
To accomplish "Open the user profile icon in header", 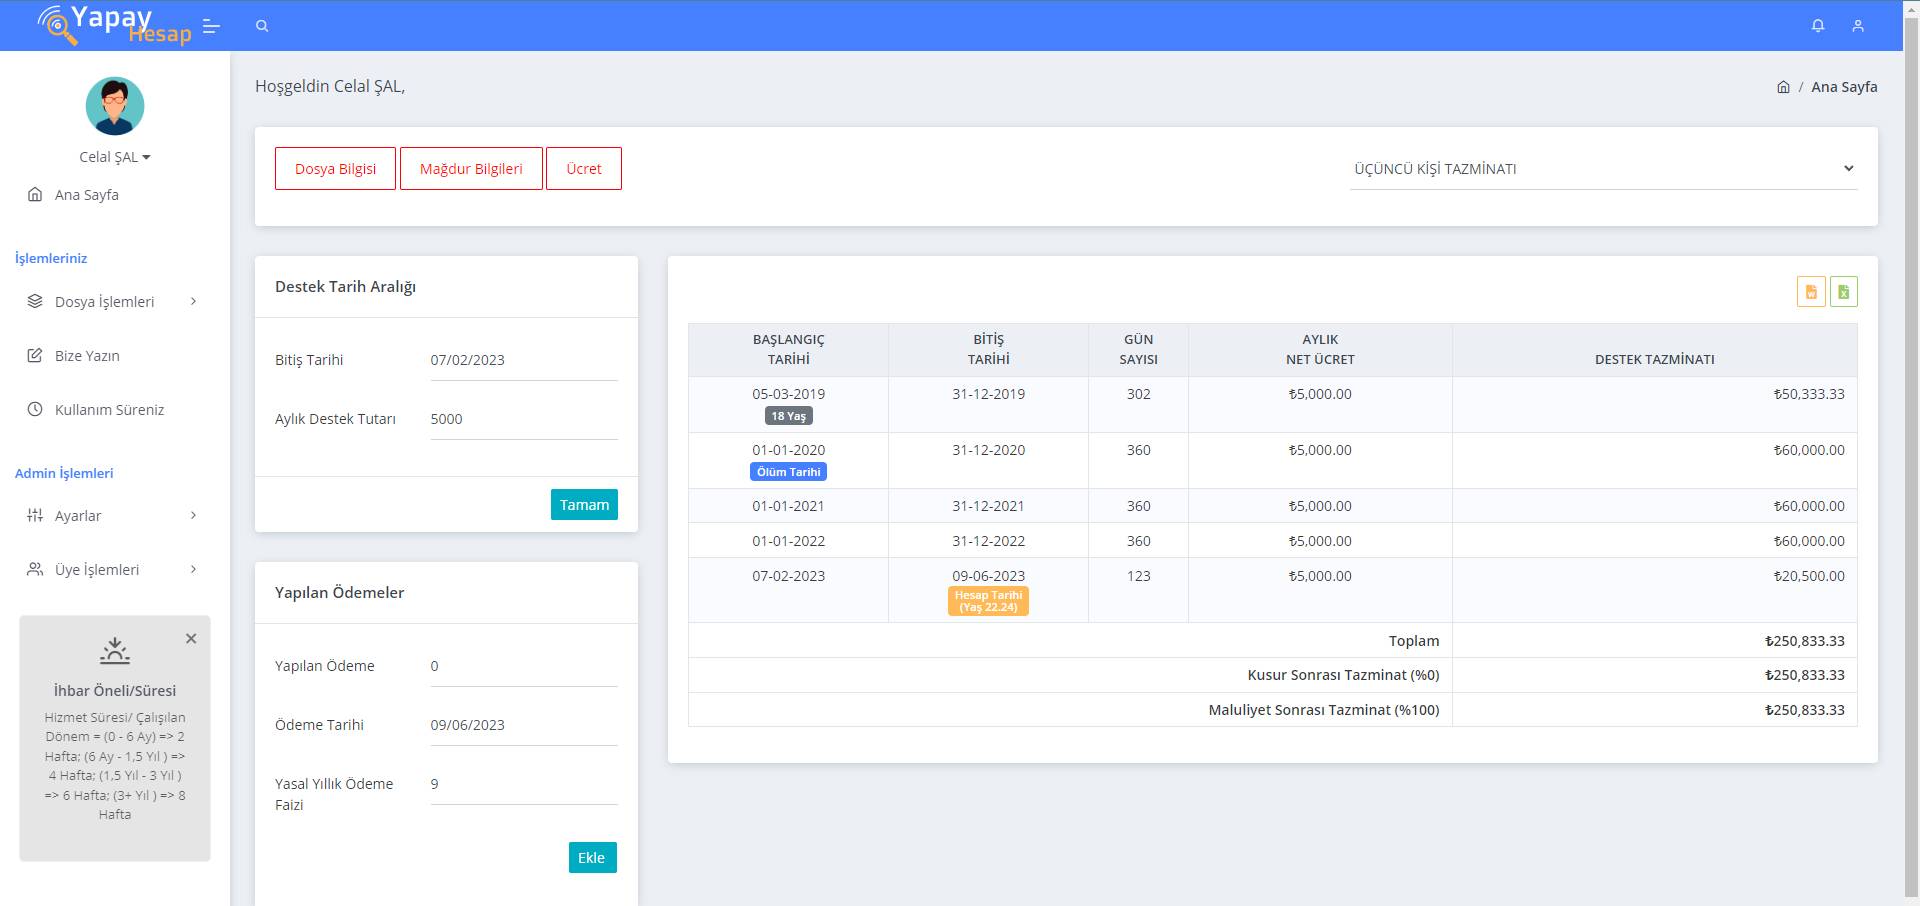I will (x=1858, y=26).
